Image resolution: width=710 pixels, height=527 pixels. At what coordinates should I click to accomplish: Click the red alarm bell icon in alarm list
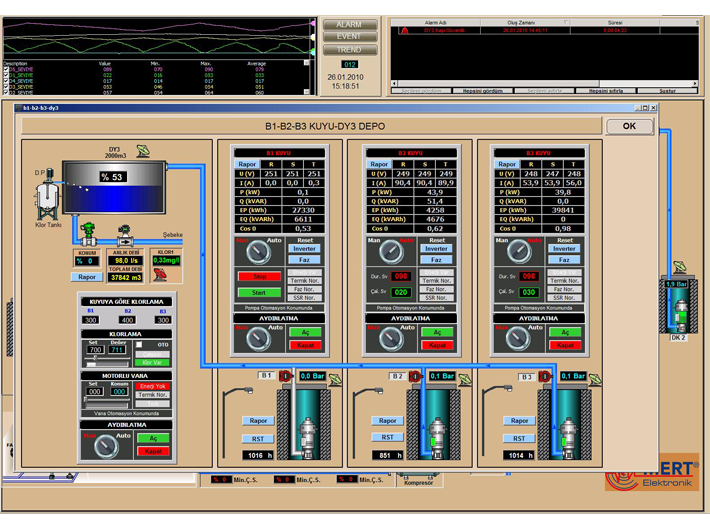pos(404,30)
